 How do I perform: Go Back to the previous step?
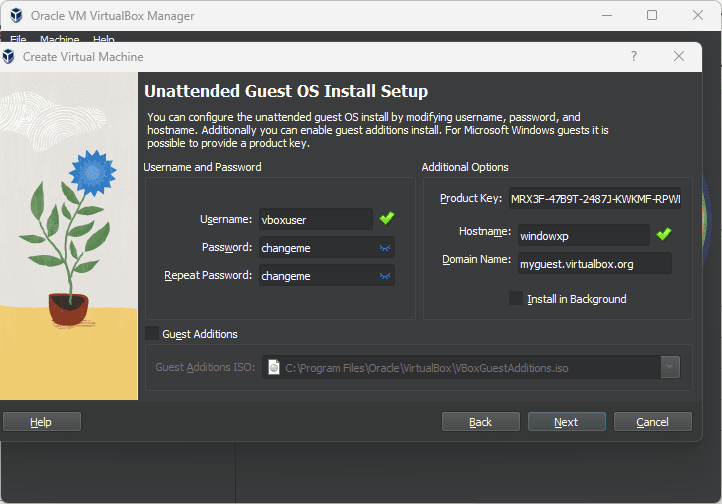(x=480, y=422)
